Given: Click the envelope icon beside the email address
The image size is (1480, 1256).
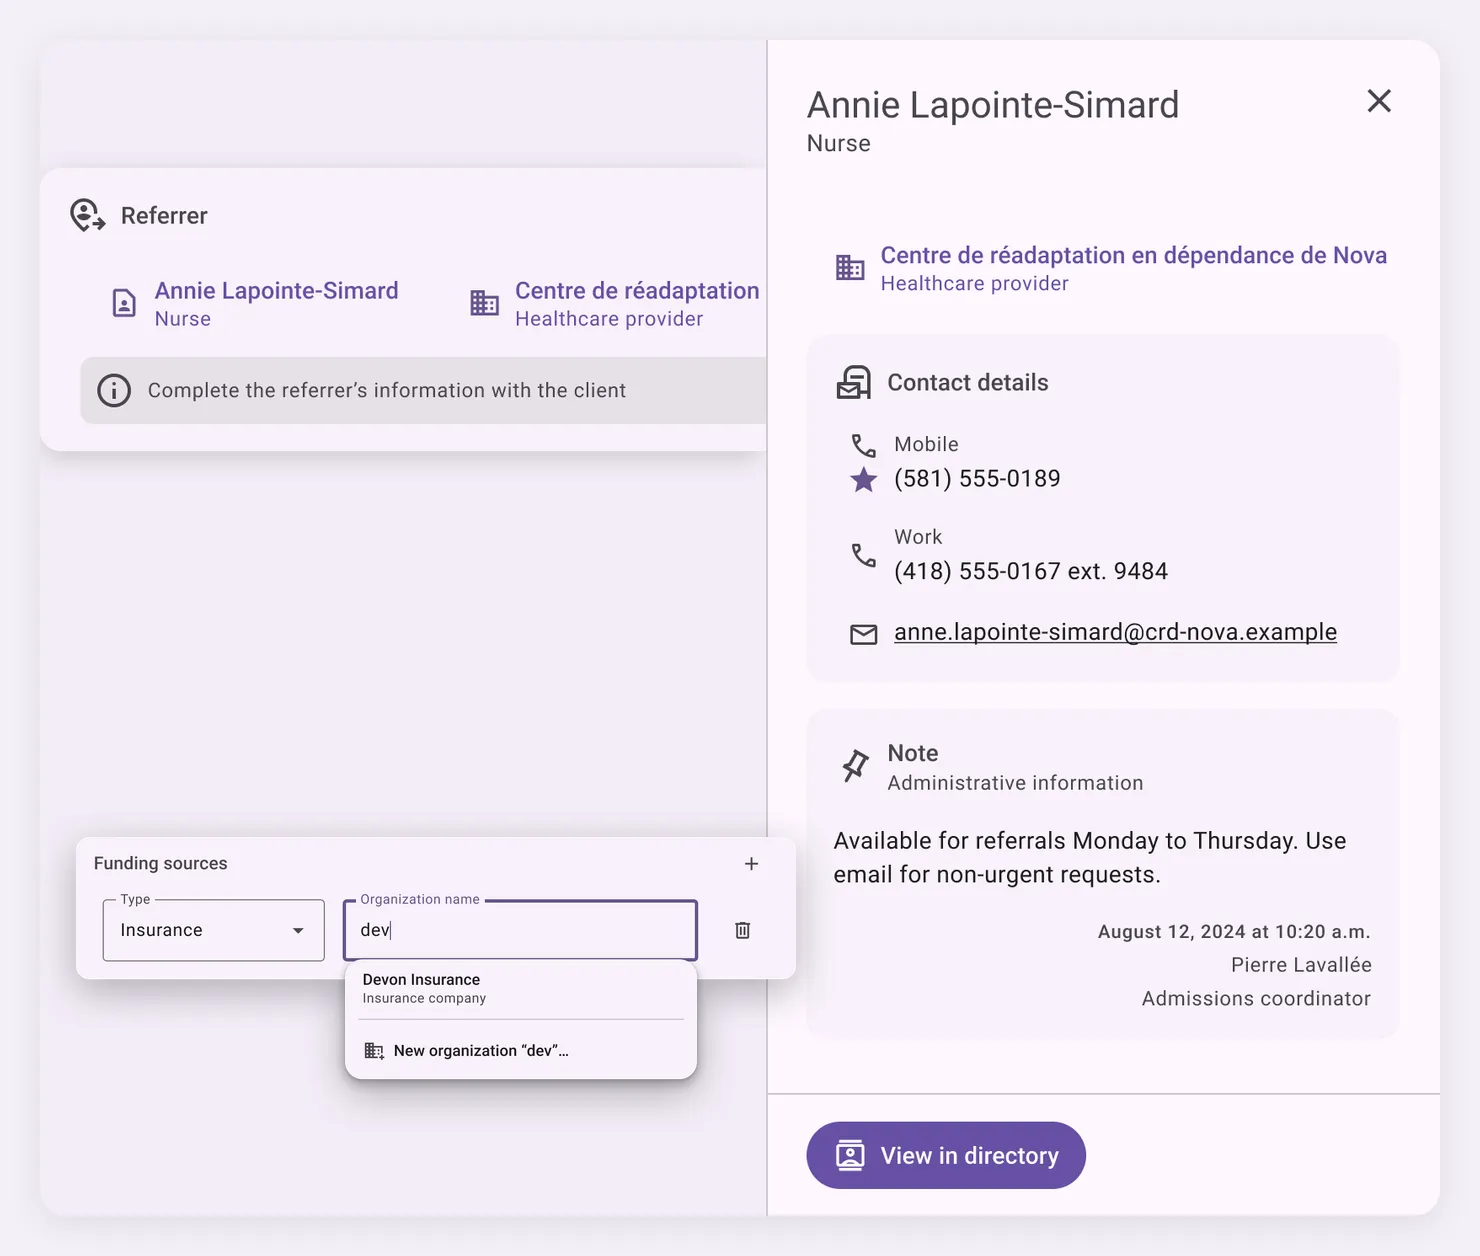Looking at the screenshot, I should [863, 634].
